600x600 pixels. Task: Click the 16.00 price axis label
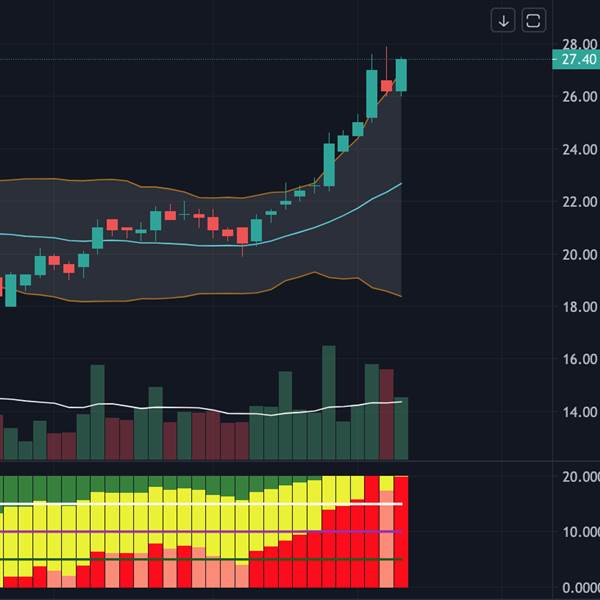(x=580, y=359)
